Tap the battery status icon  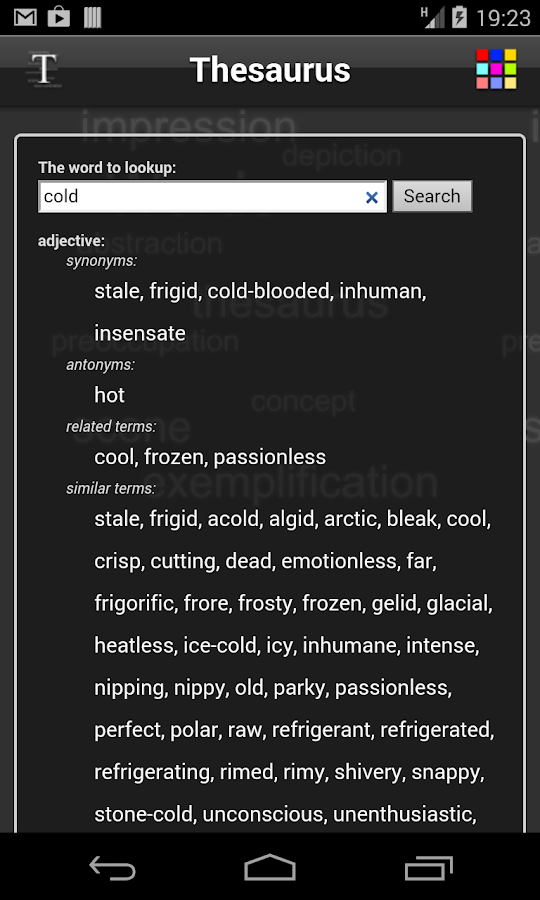click(459, 17)
